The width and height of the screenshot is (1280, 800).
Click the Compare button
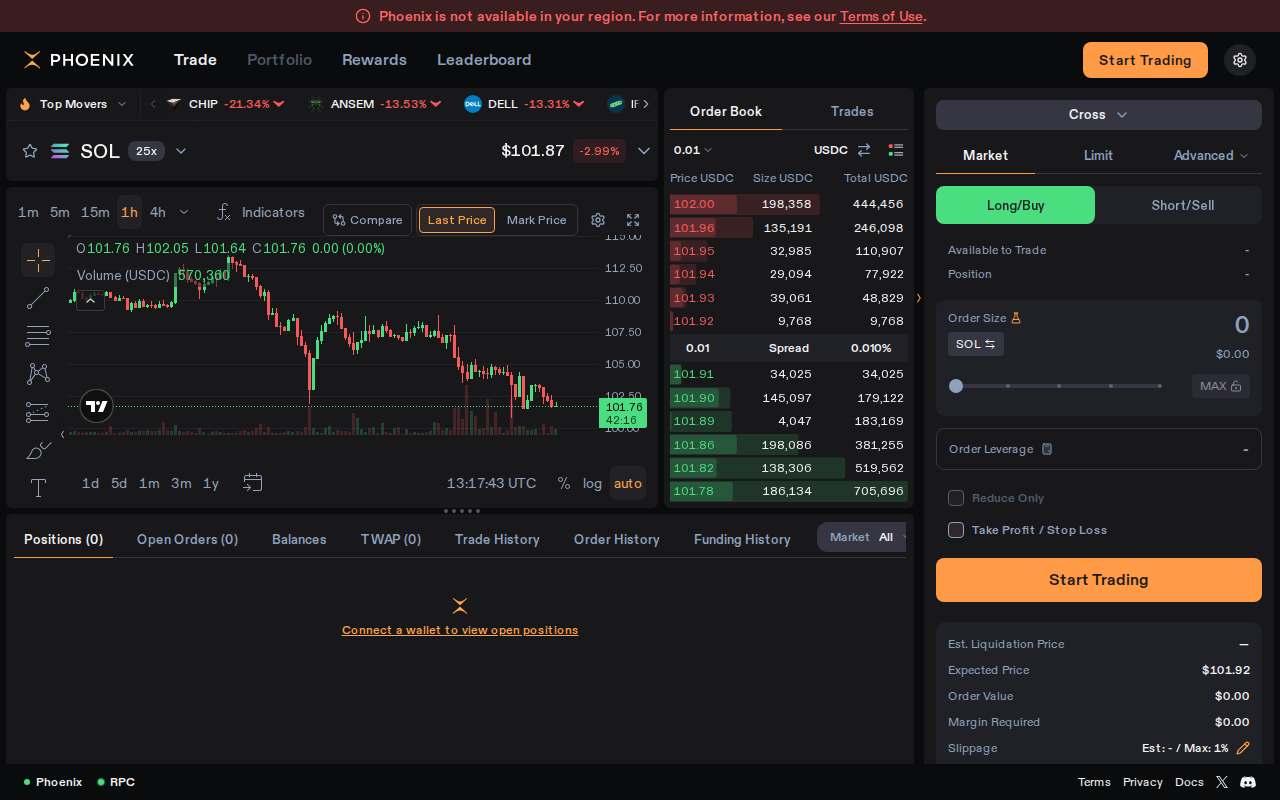[368, 220]
